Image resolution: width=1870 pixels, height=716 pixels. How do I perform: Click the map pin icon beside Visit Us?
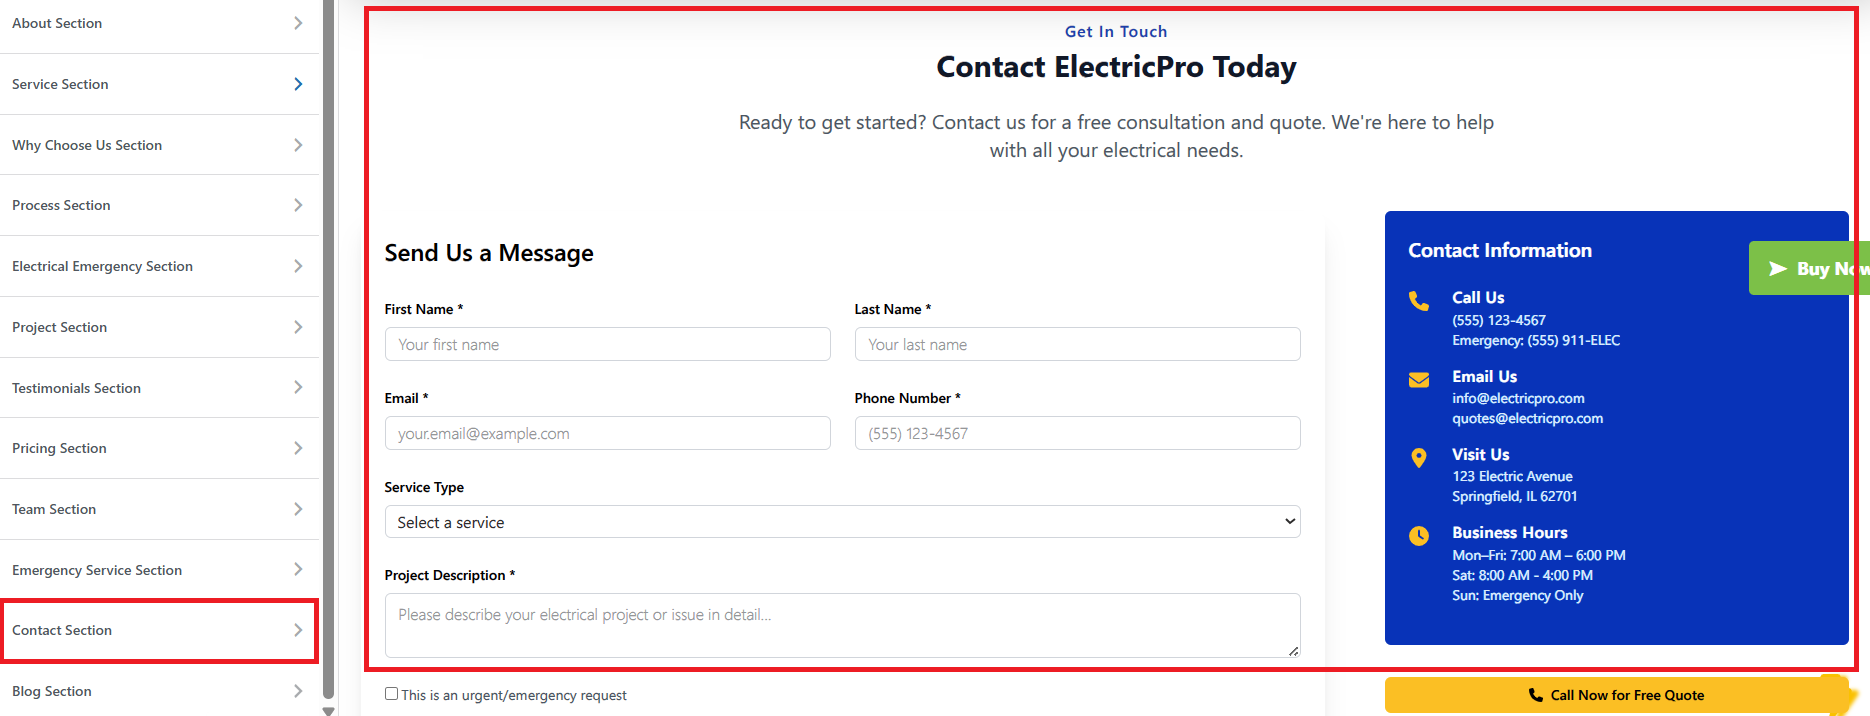click(x=1418, y=458)
